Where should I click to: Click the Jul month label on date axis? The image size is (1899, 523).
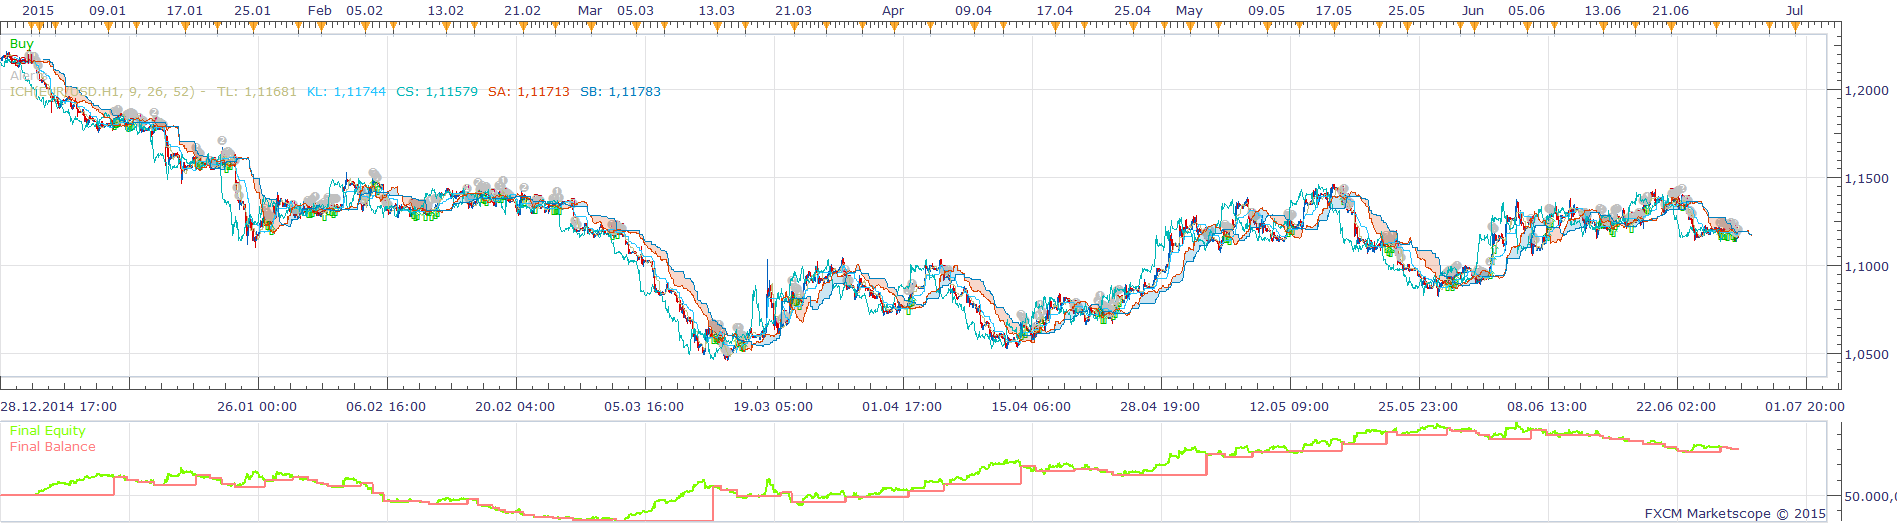coord(1795,11)
